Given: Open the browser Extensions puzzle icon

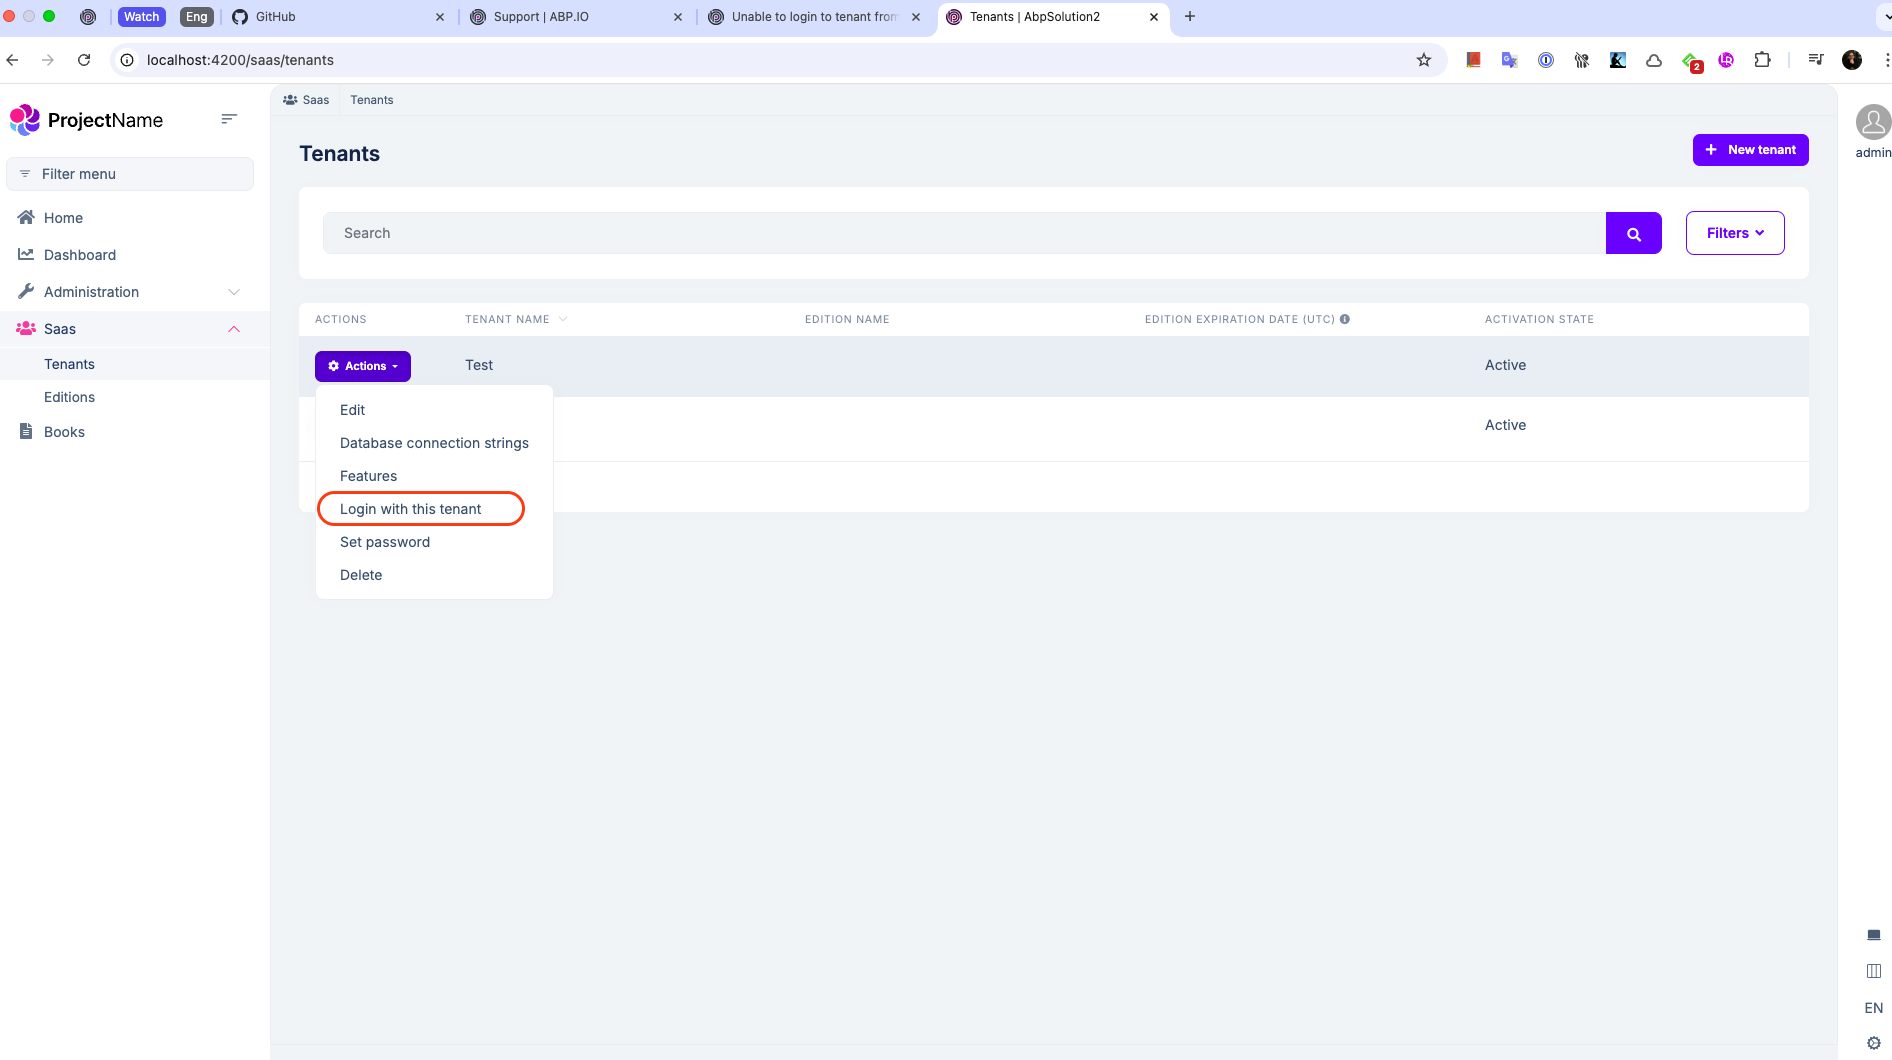Looking at the screenshot, I should coord(1762,60).
